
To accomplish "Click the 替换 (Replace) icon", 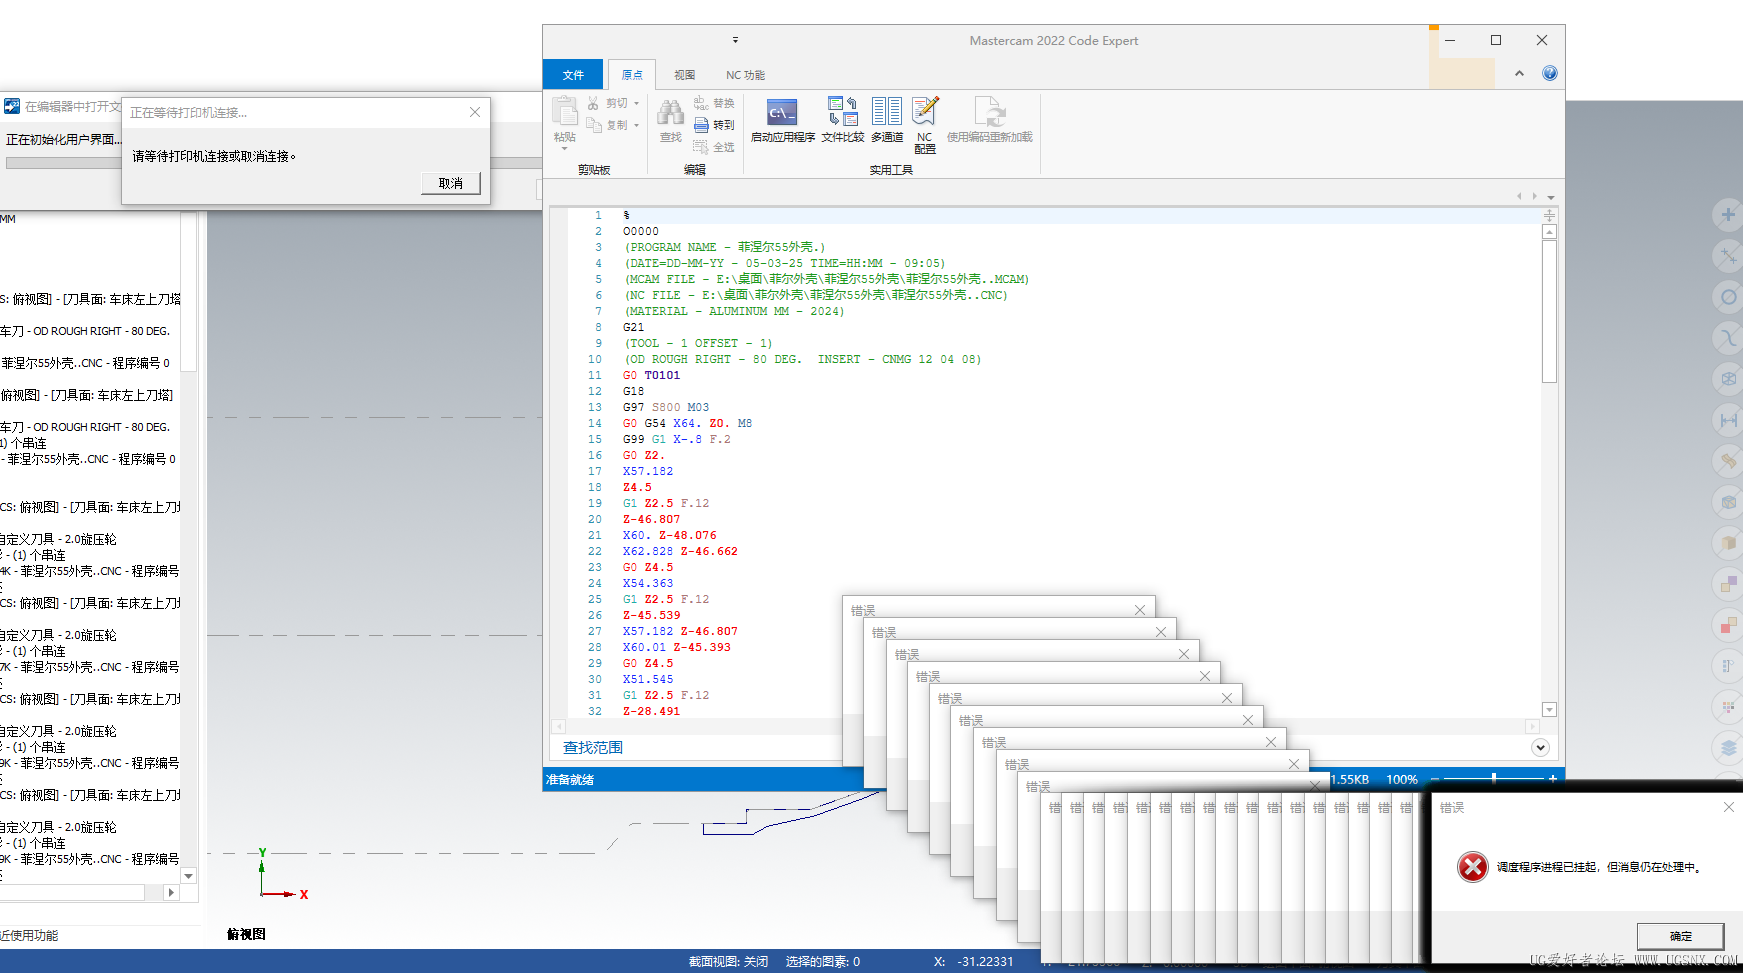I will [701, 103].
